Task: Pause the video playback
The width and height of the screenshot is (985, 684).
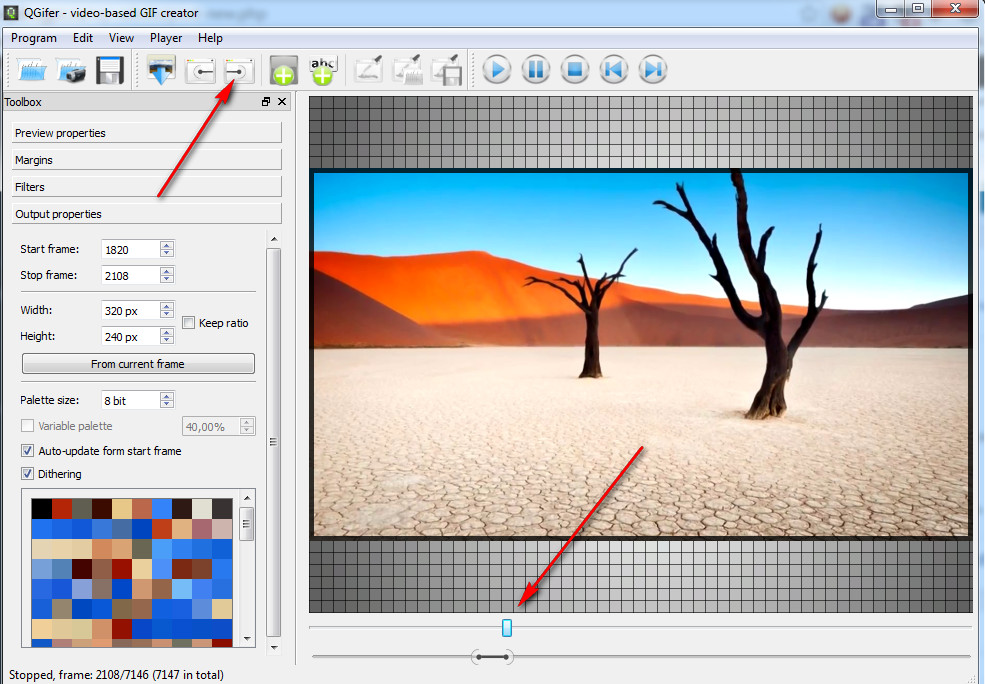Action: point(535,70)
